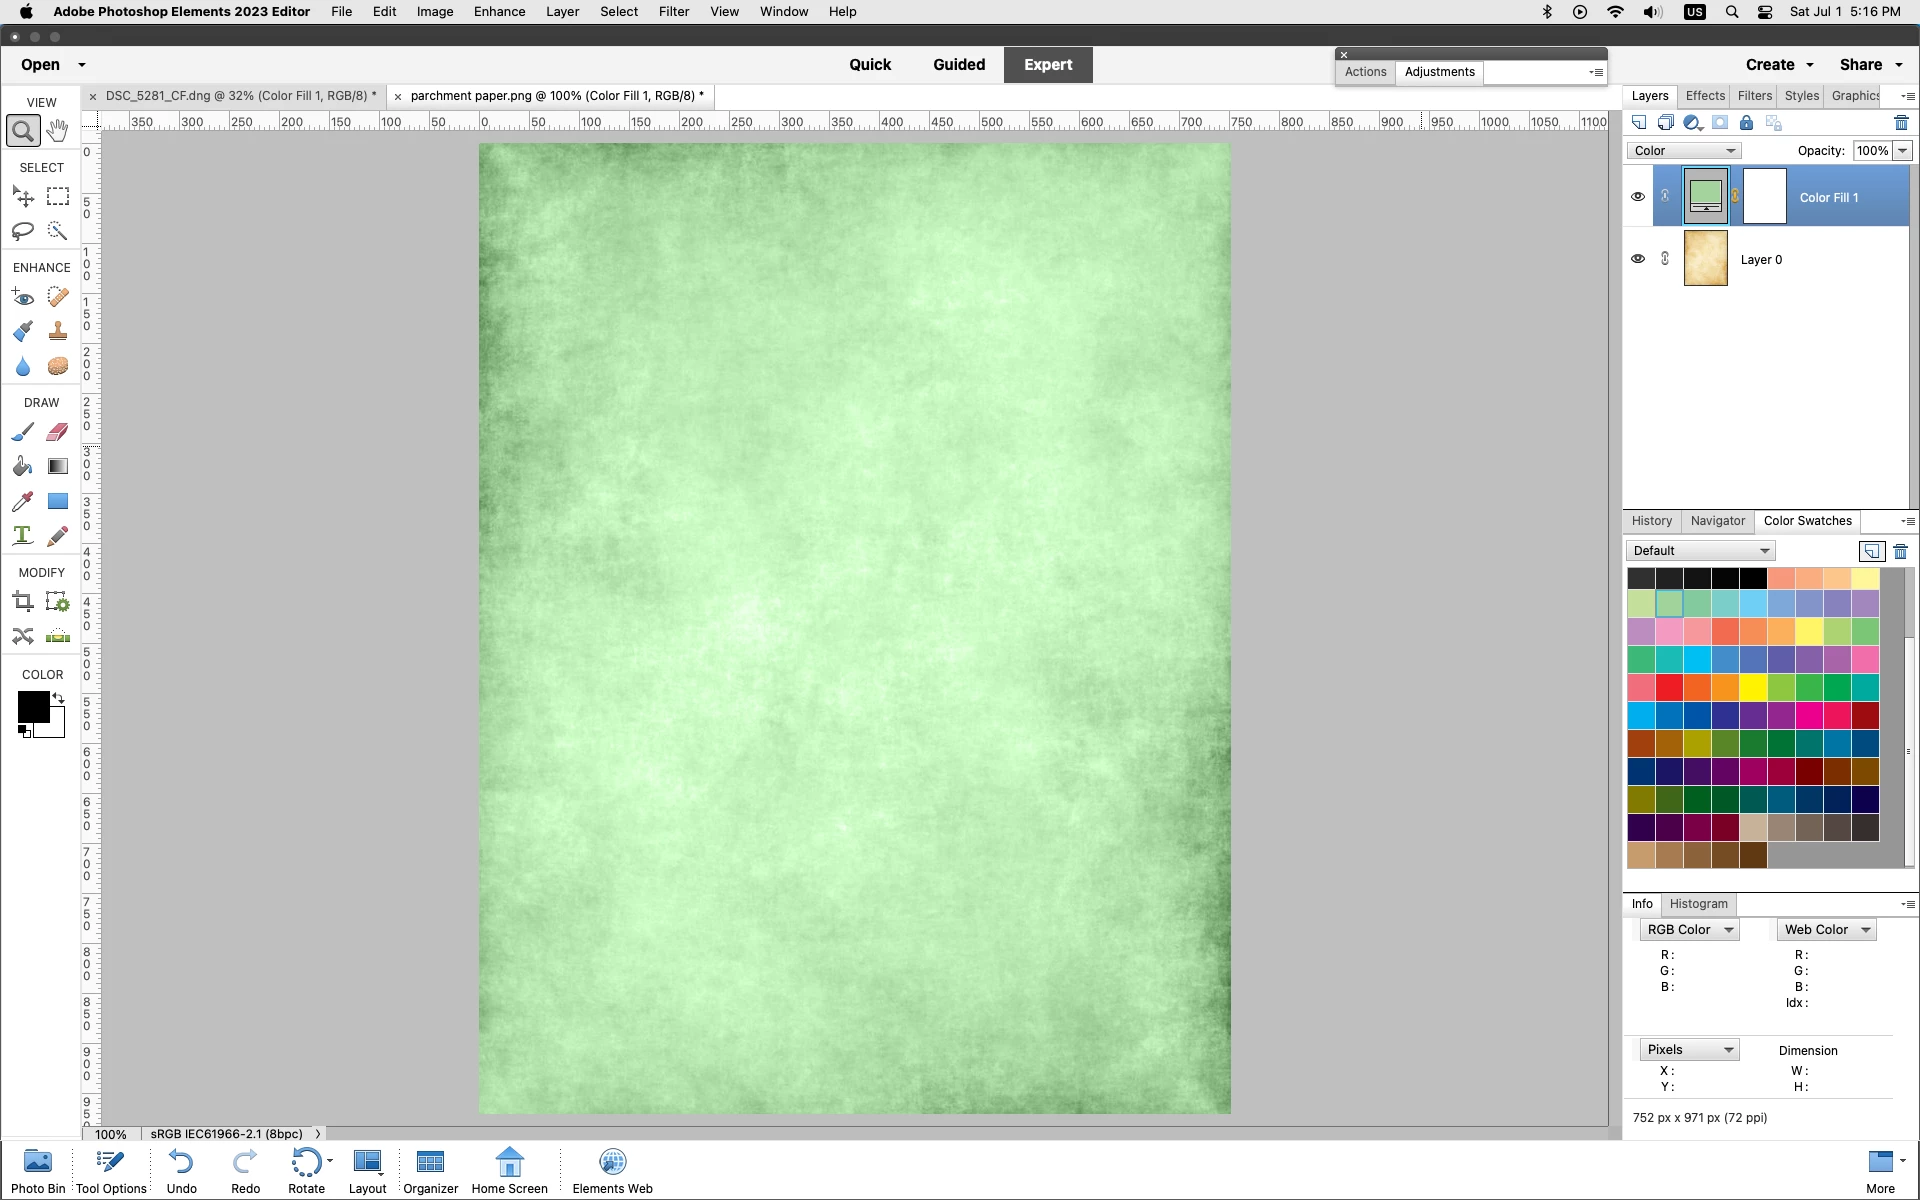The image size is (1920, 1200).
Task: Pick the yellow swatch in Color Swatches
Action: [x=1753, y=688]
